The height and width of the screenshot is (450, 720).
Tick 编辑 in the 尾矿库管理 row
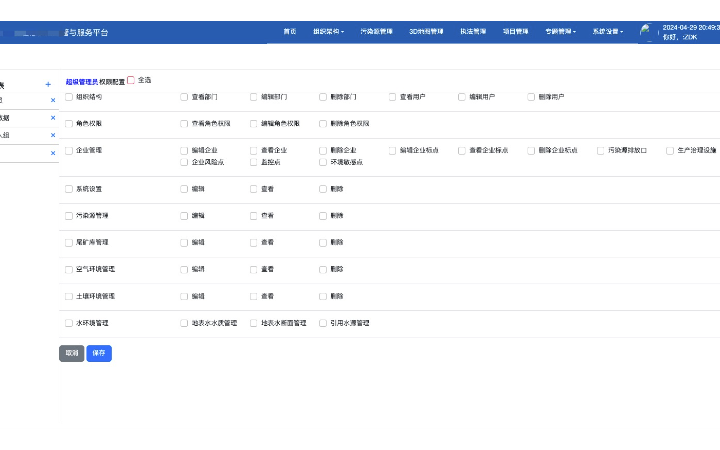pos(184,242)
